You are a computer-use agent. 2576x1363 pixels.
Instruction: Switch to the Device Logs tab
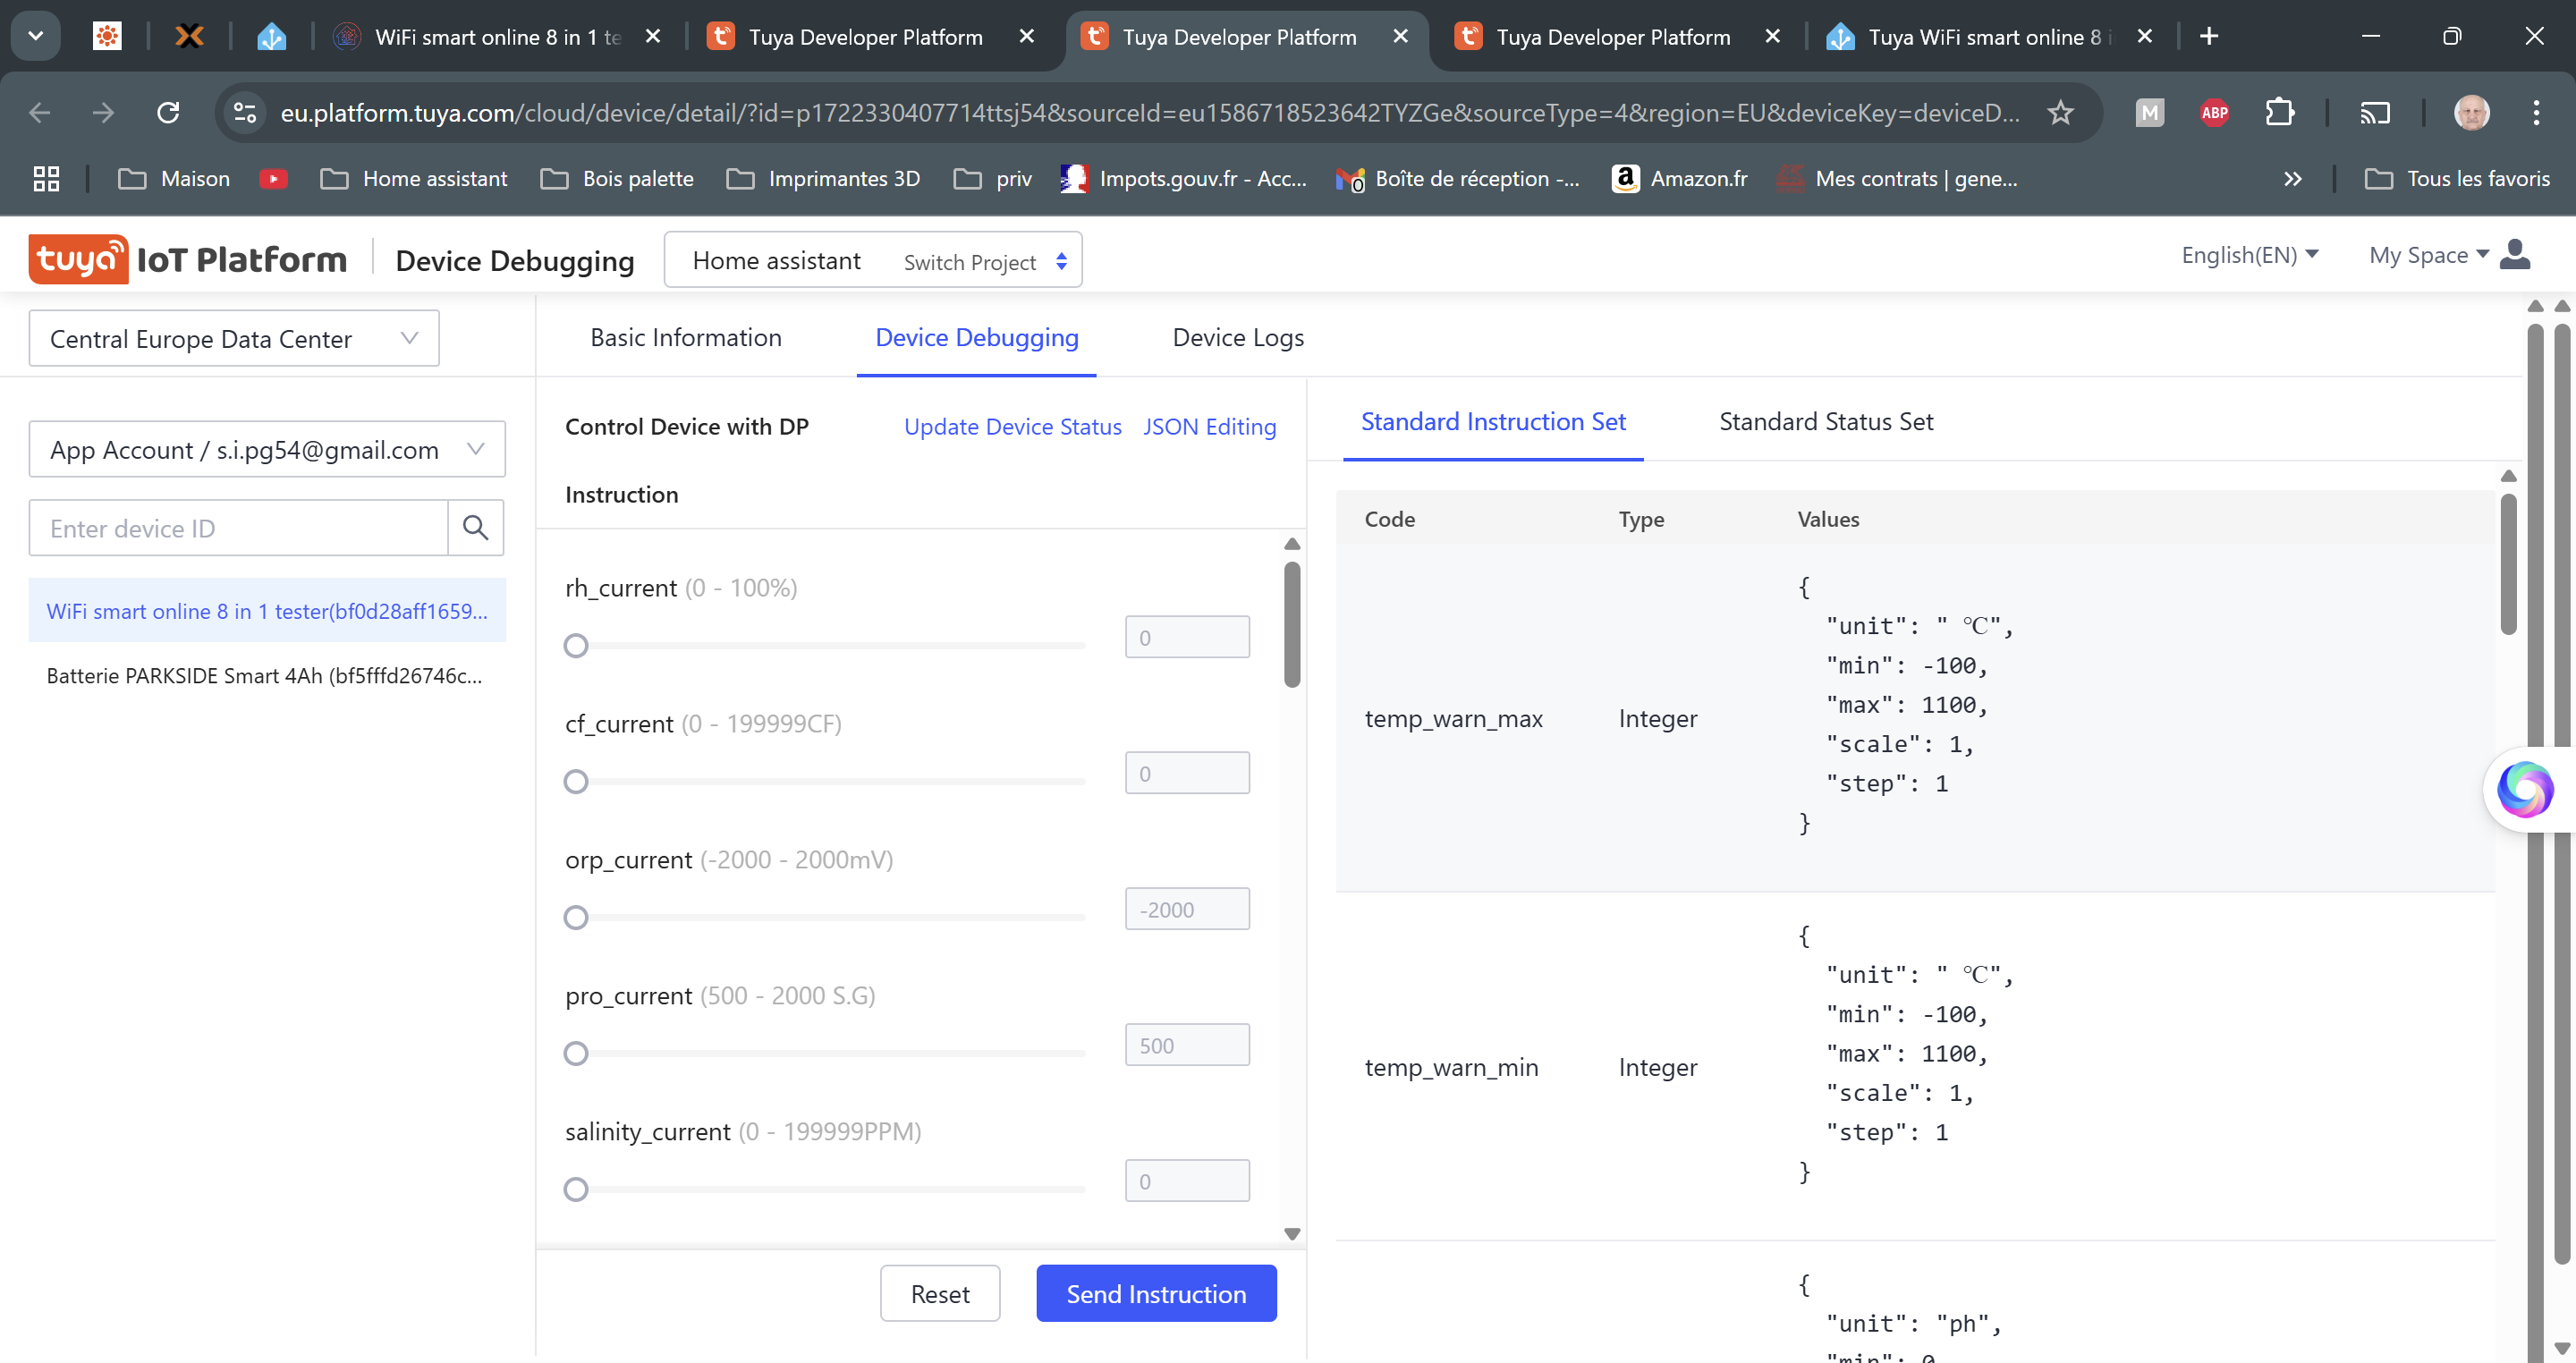click(1237, 338)
